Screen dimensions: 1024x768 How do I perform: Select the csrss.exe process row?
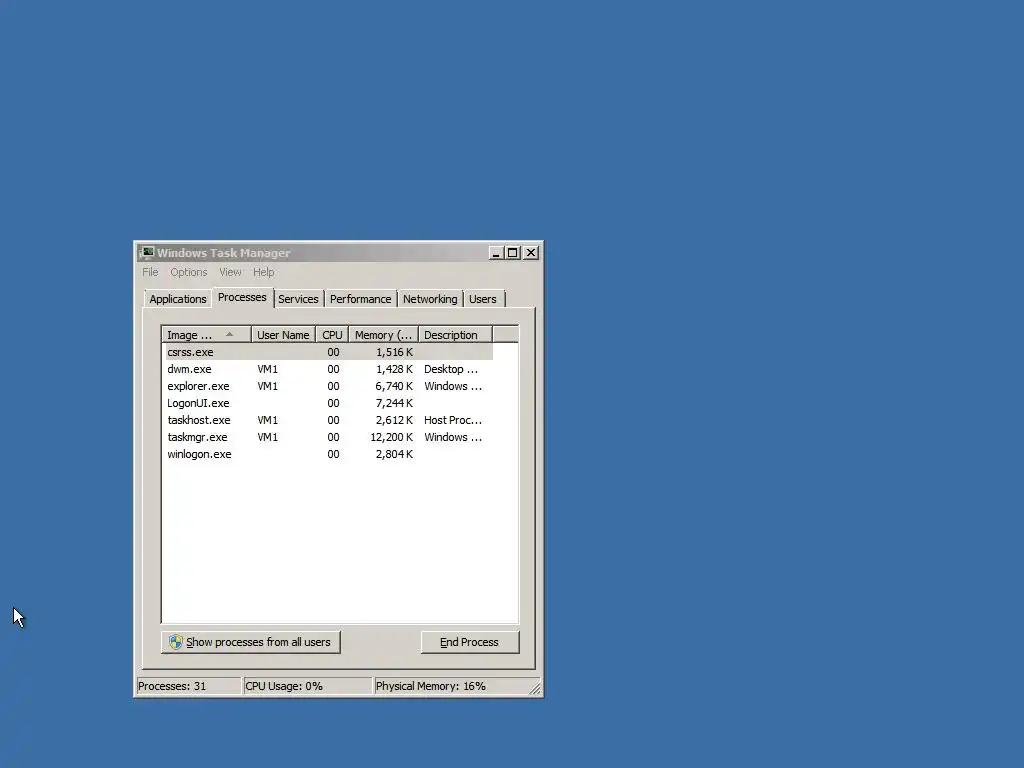[329, 352]
